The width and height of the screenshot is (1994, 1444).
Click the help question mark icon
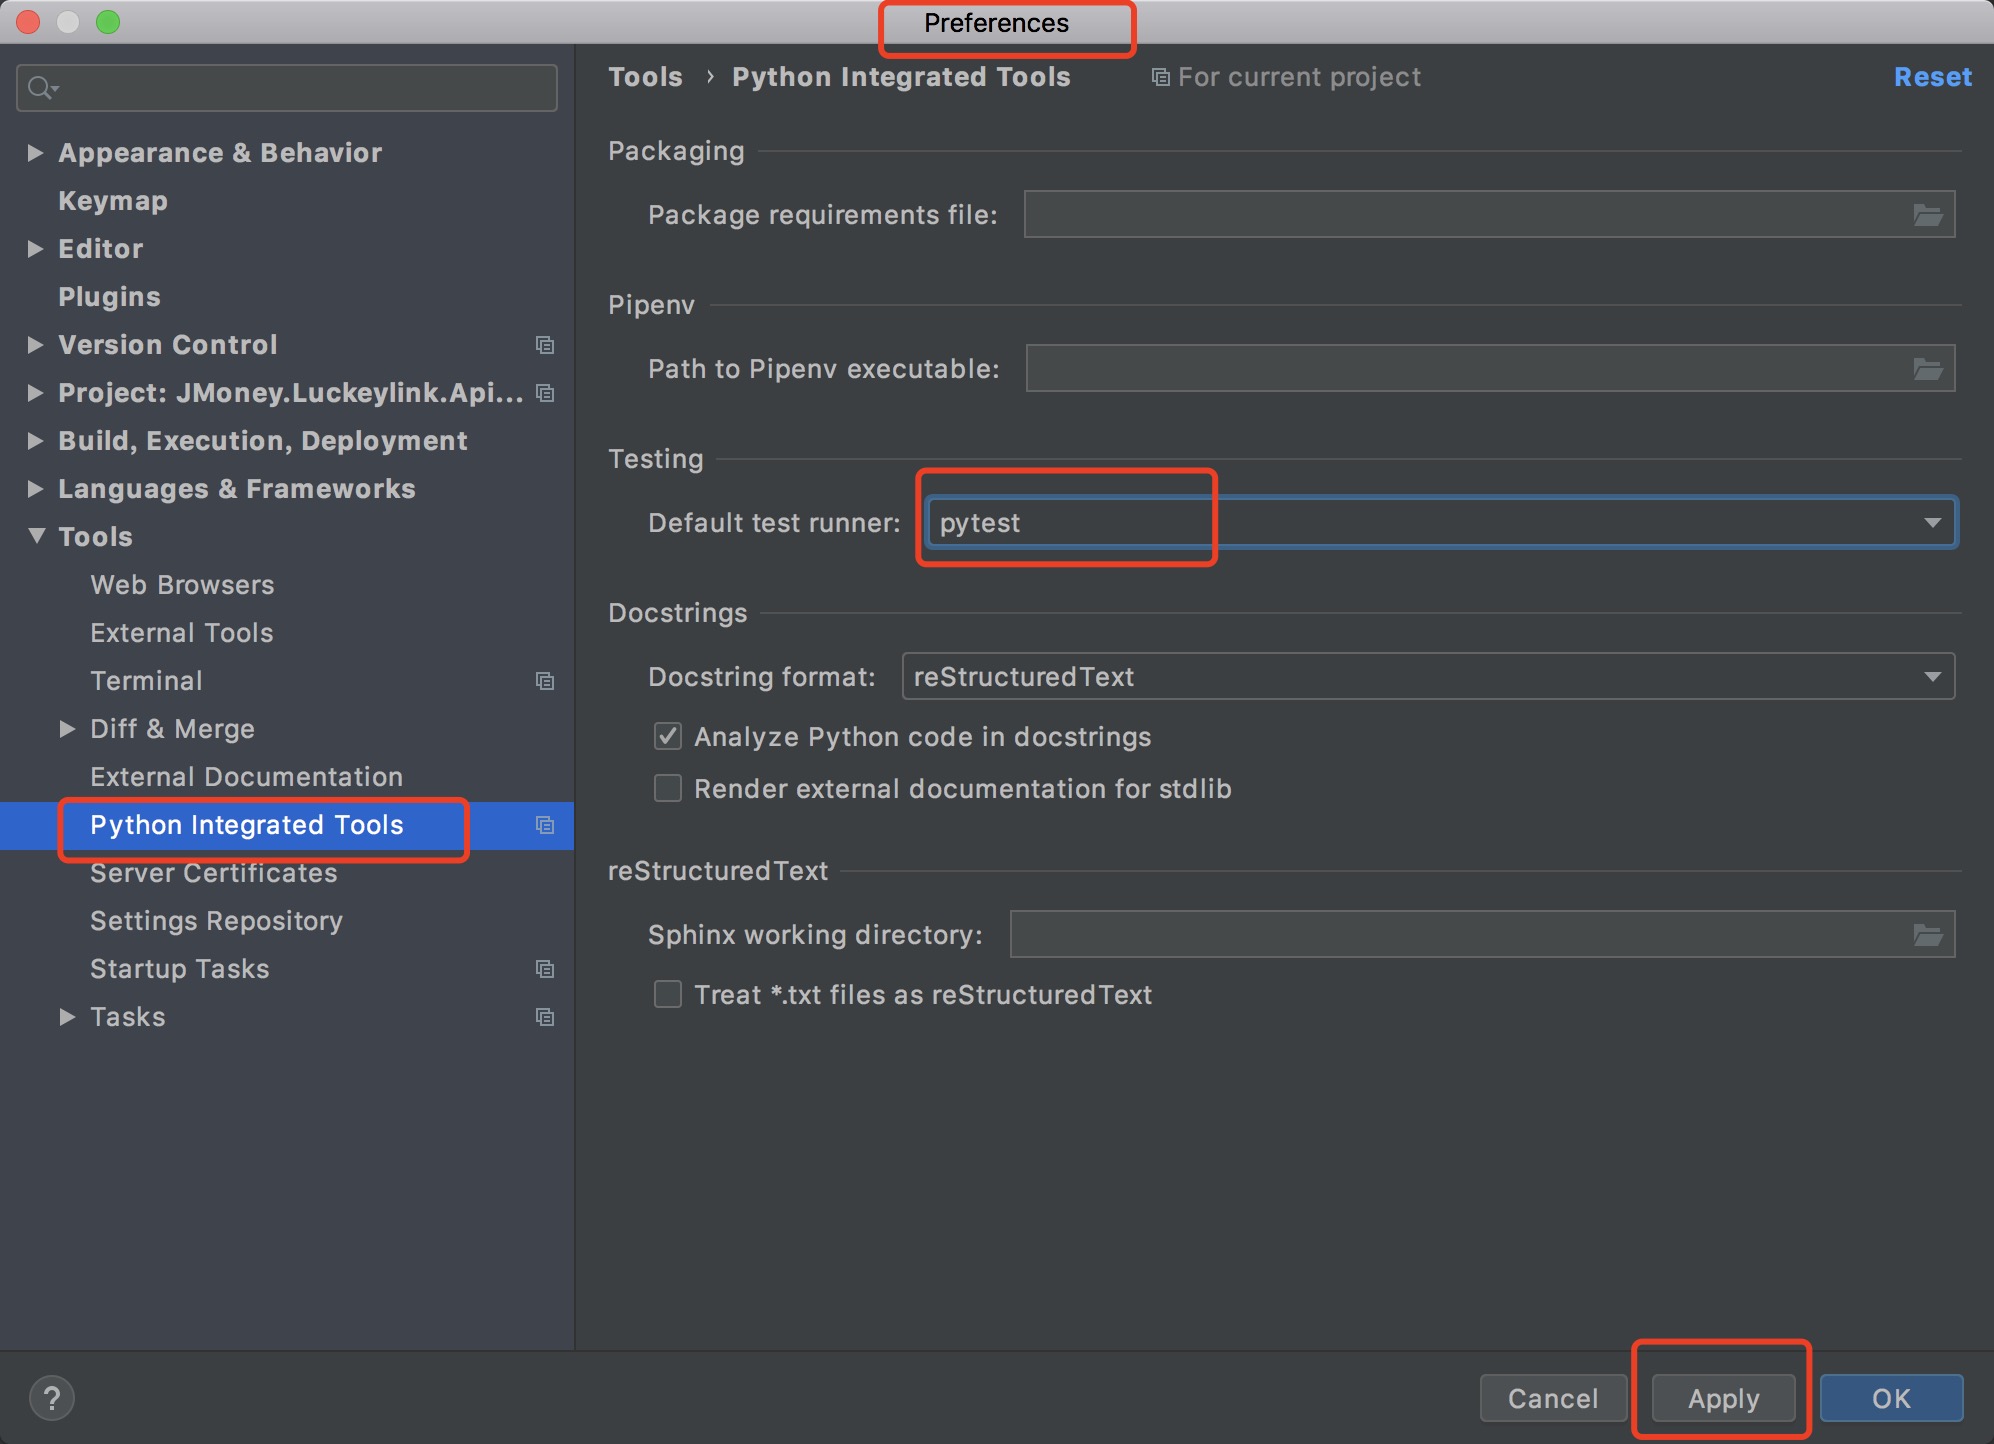coord(52,1398)
